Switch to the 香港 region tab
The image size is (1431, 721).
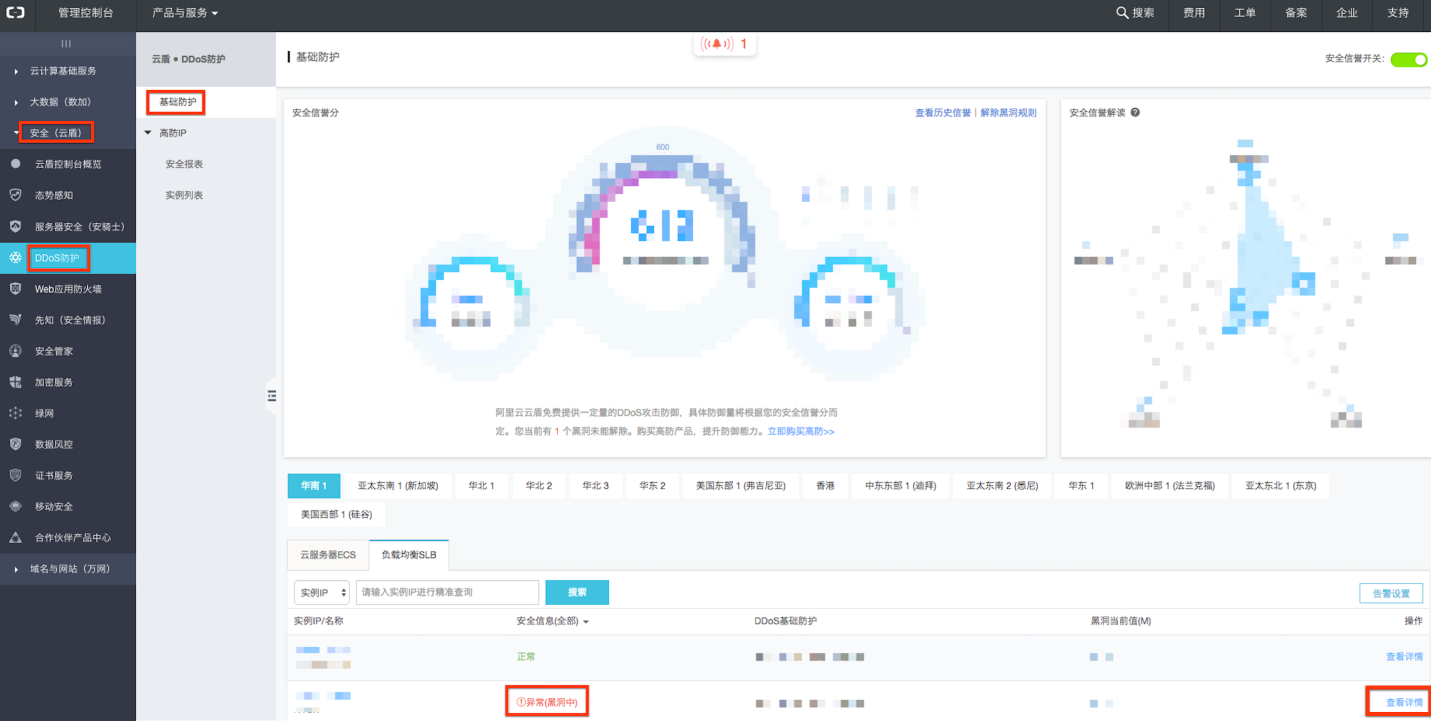click(825, 485)
